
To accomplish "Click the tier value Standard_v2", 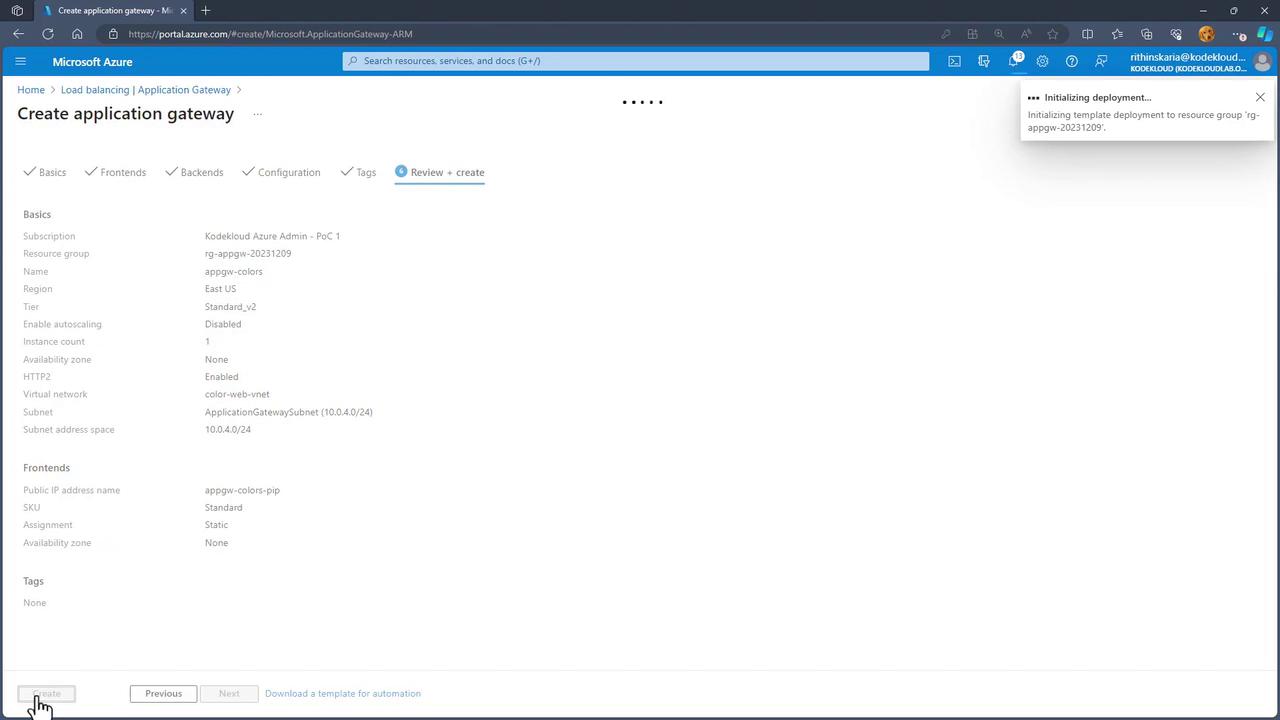I will 230,307.
